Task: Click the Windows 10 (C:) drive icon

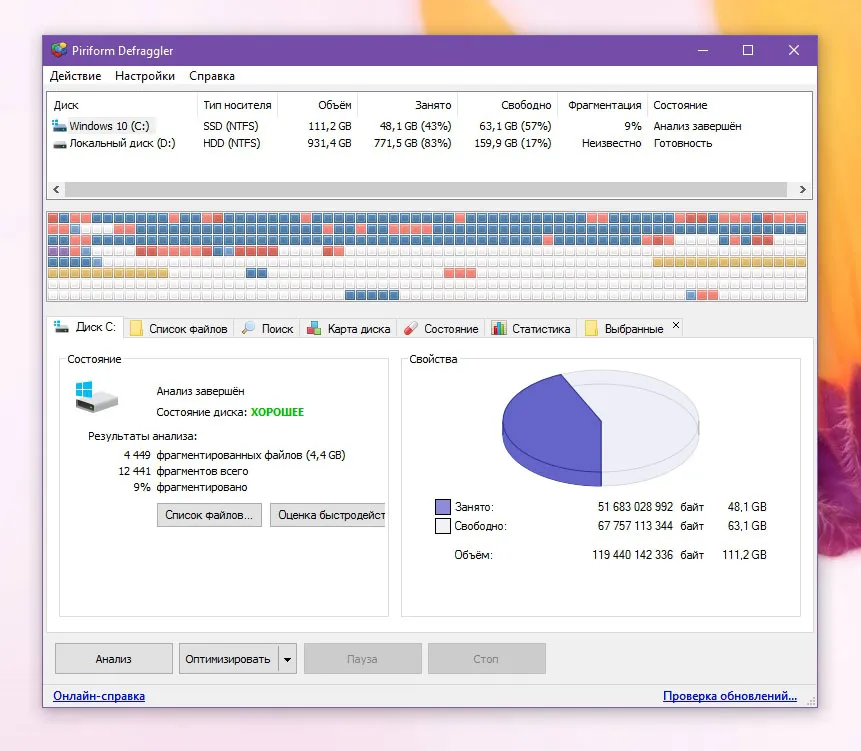Action: (59, 126)
